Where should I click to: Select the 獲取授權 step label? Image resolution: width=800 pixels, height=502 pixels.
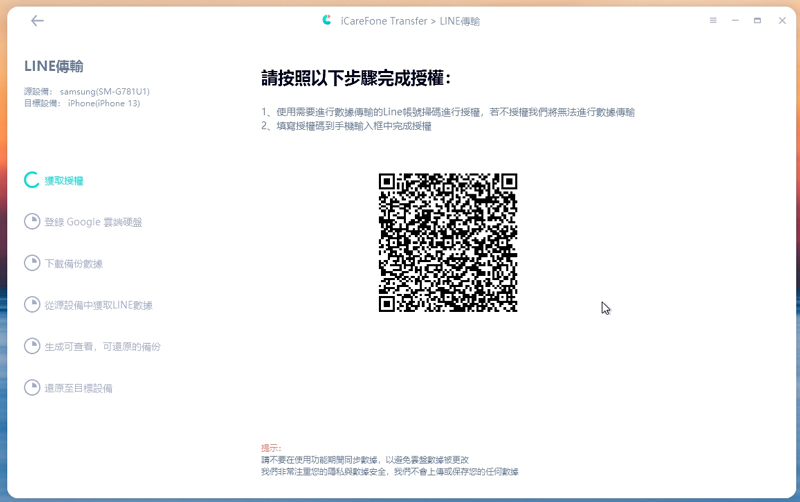(64, 181)
